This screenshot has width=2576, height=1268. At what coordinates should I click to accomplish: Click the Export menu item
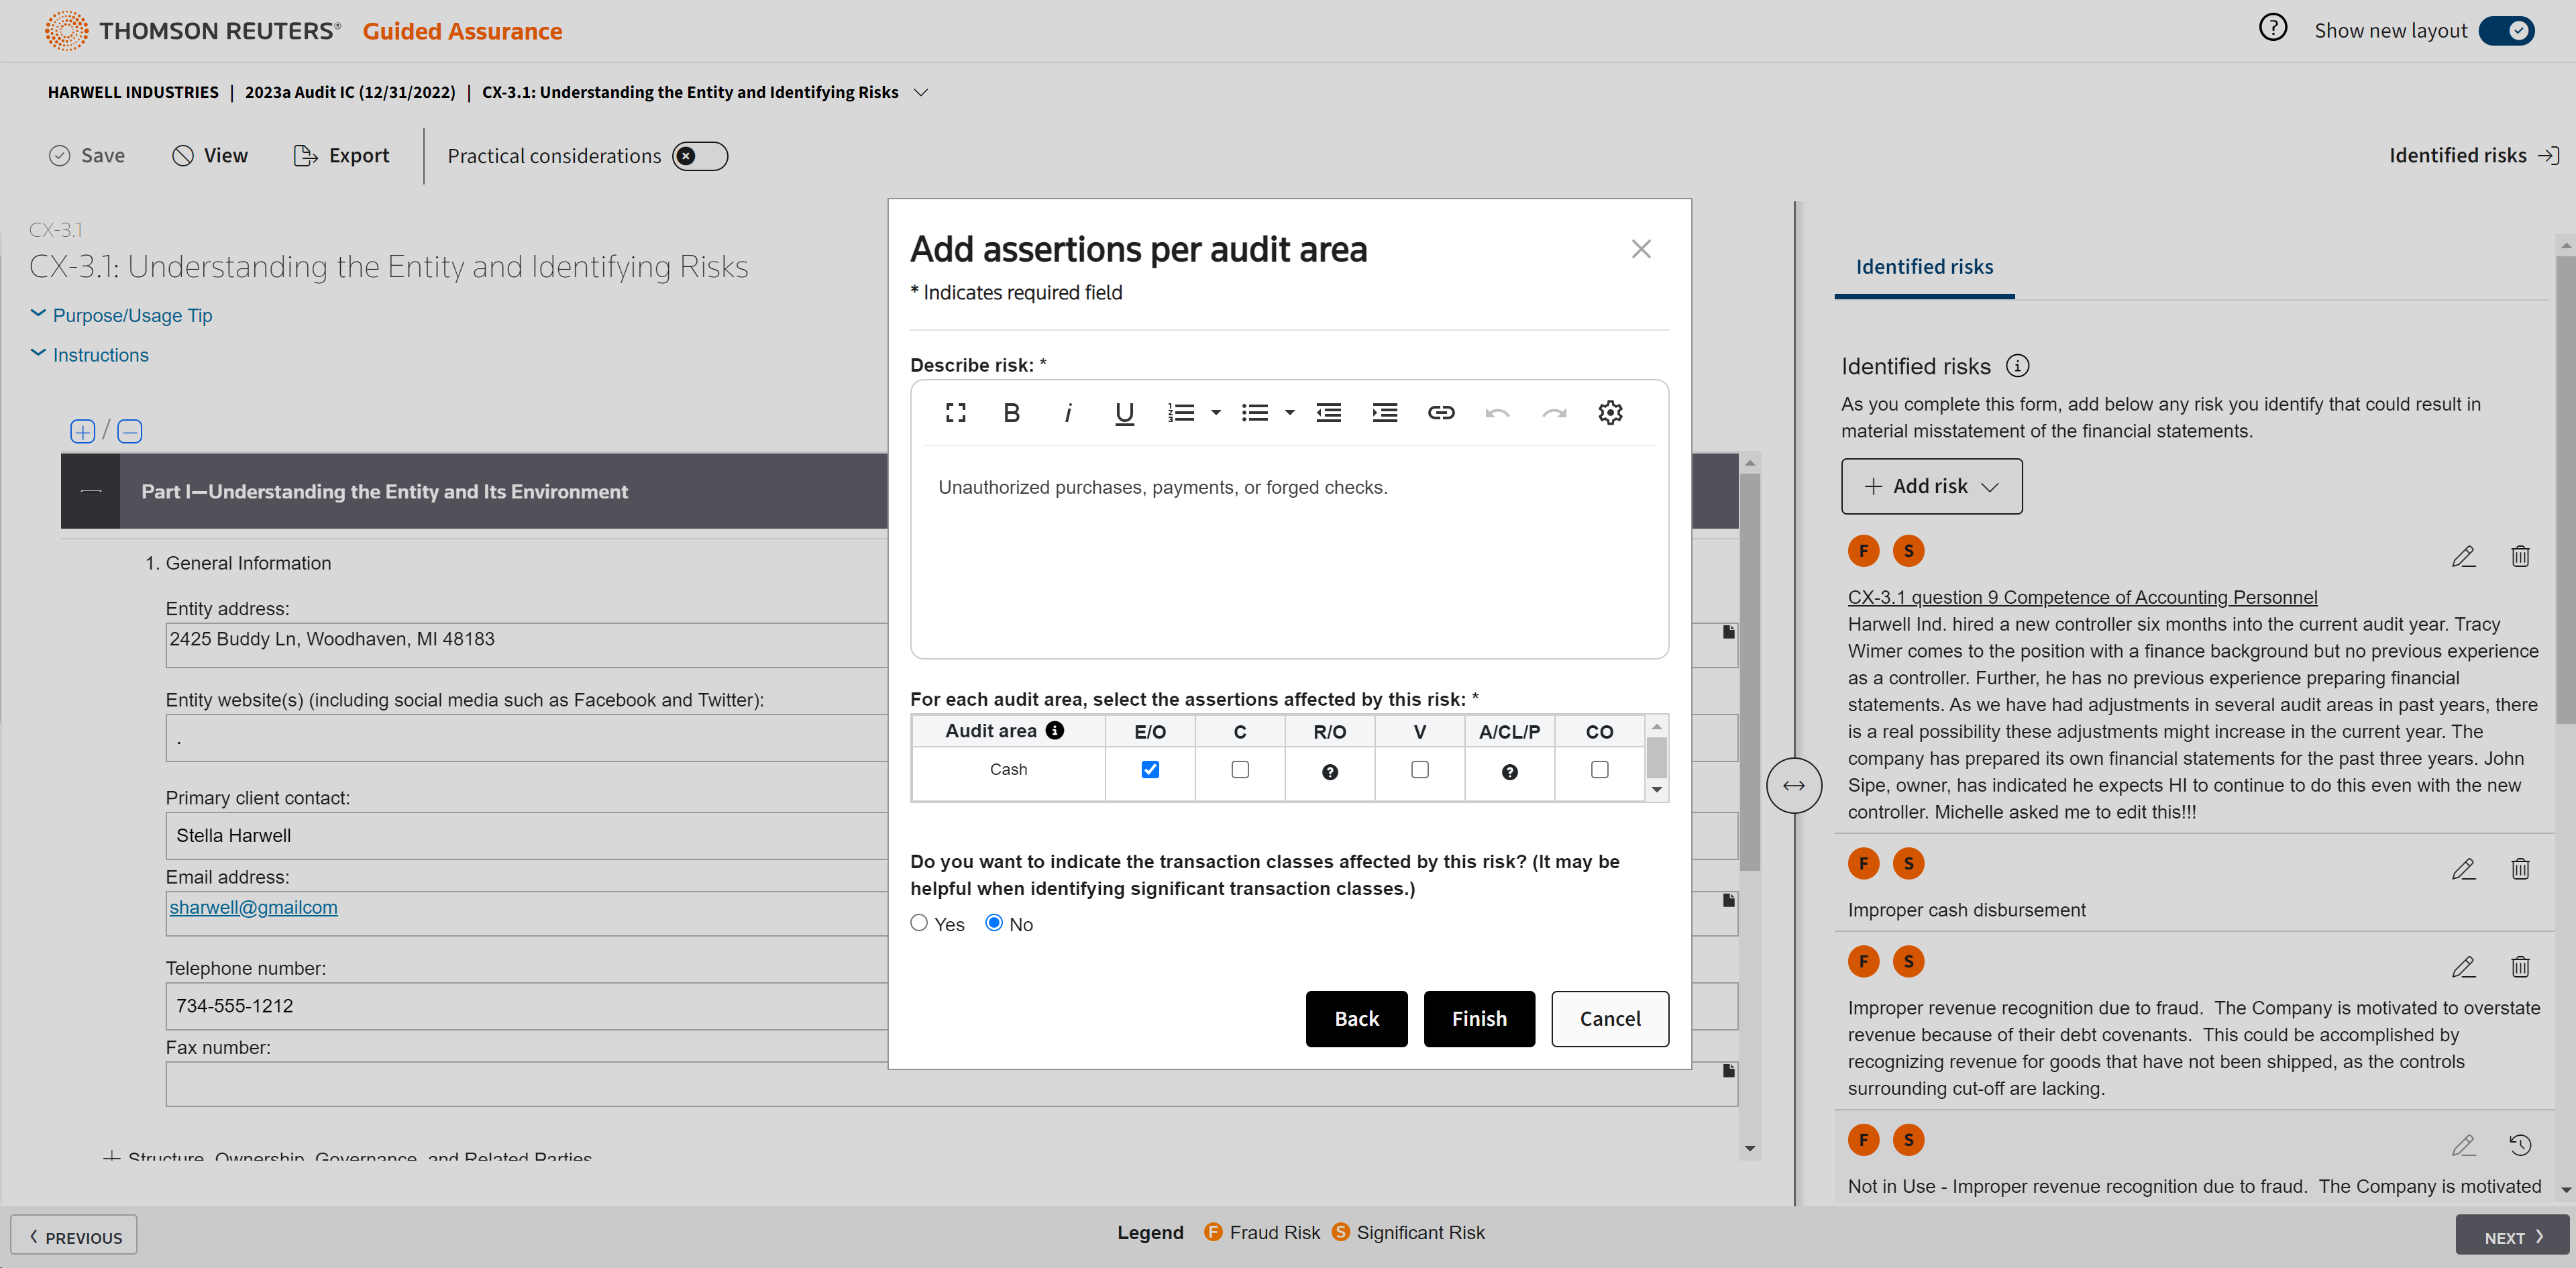(341, 156)
